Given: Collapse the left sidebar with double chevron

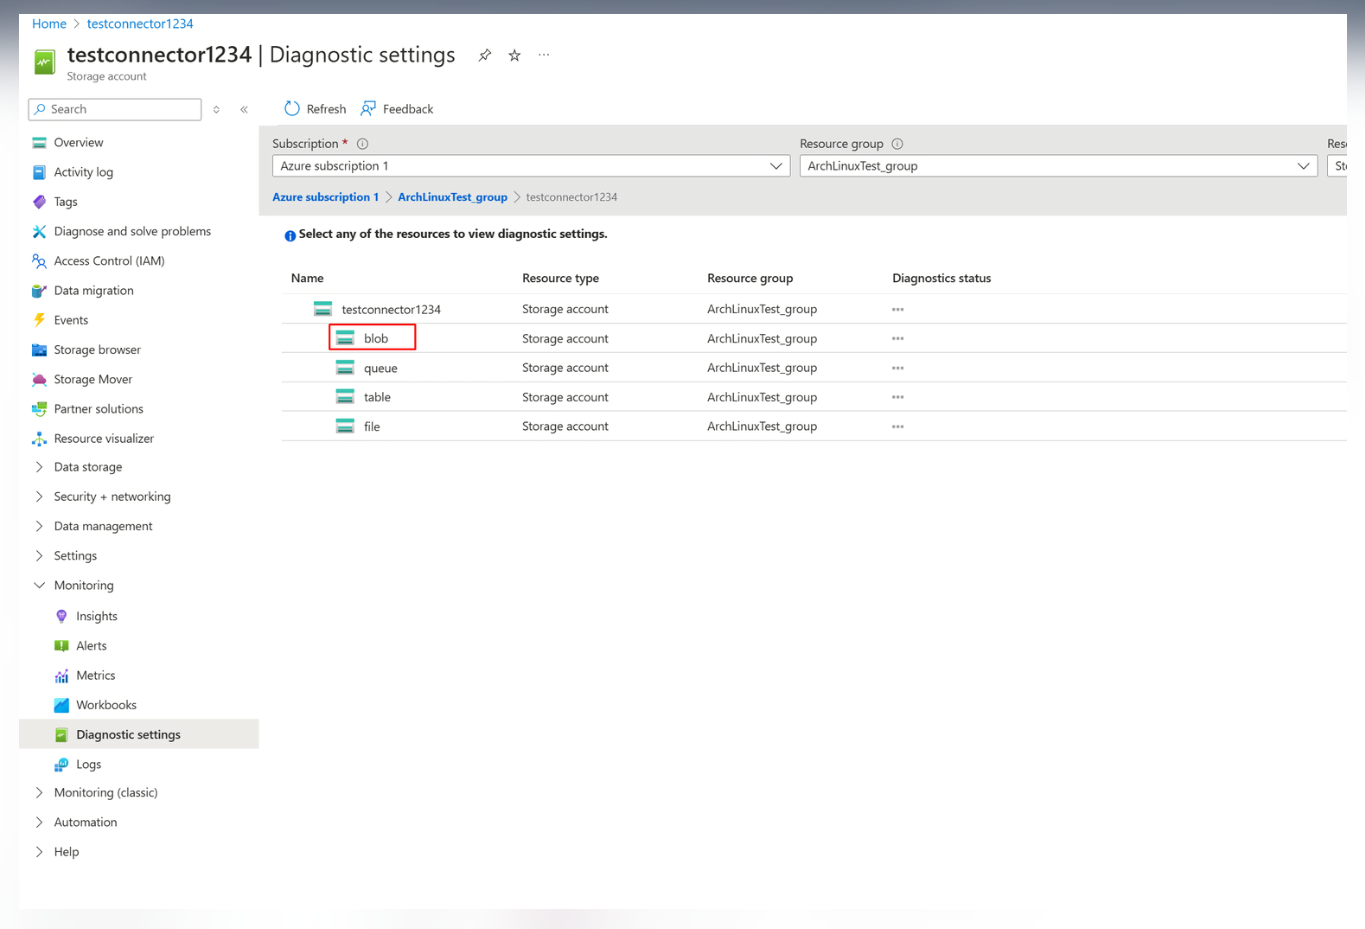Looking at the screenshot, I should [x=244, y=110].
